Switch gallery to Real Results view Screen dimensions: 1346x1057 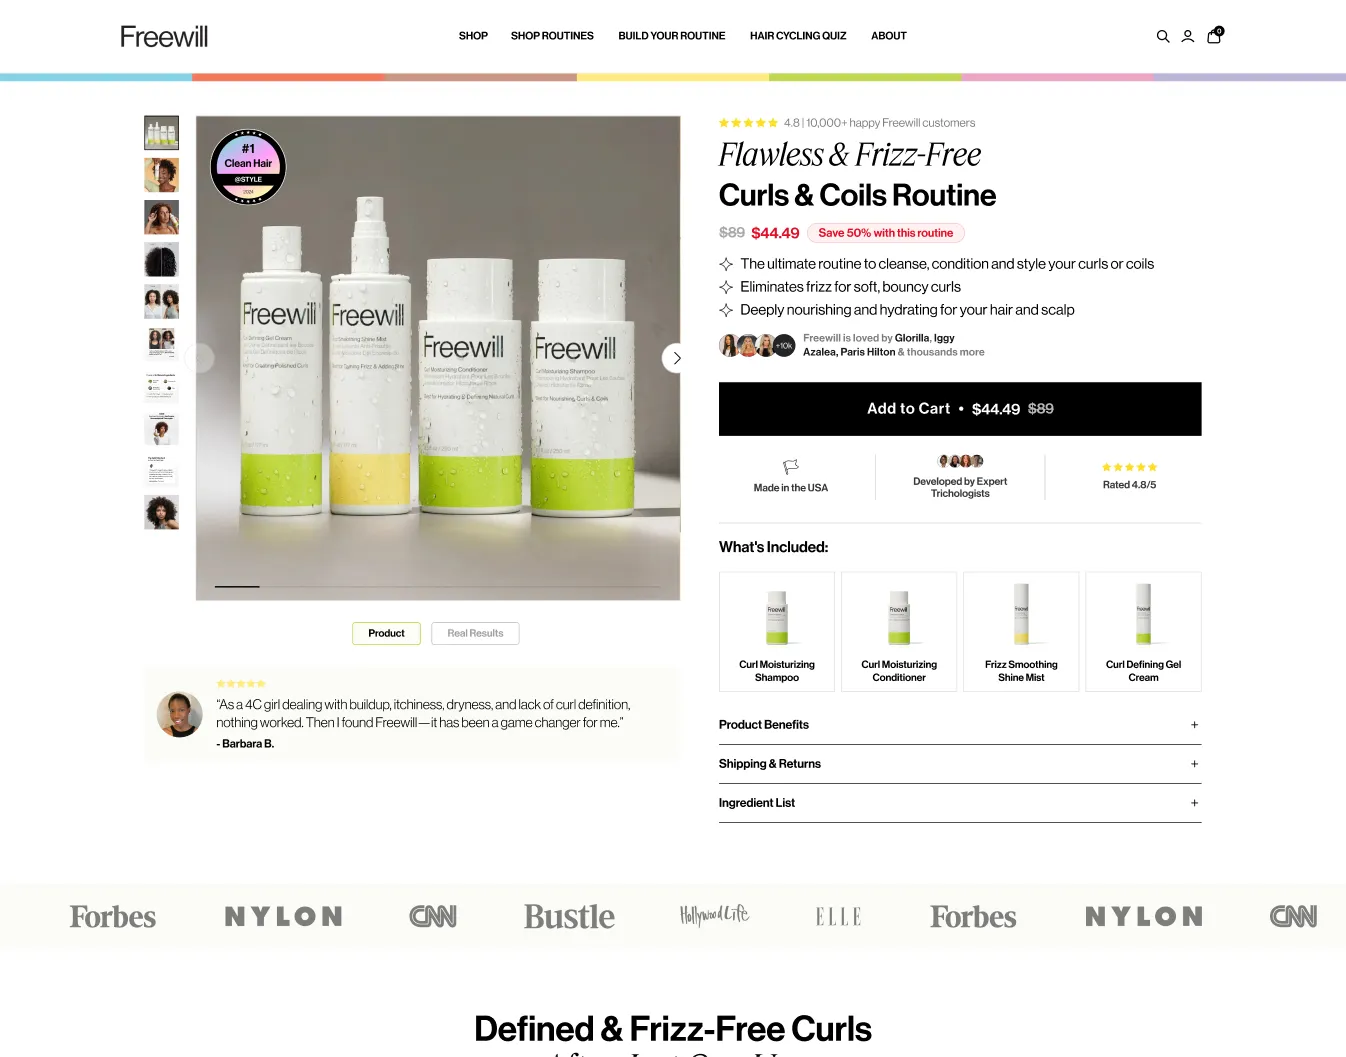475,633
